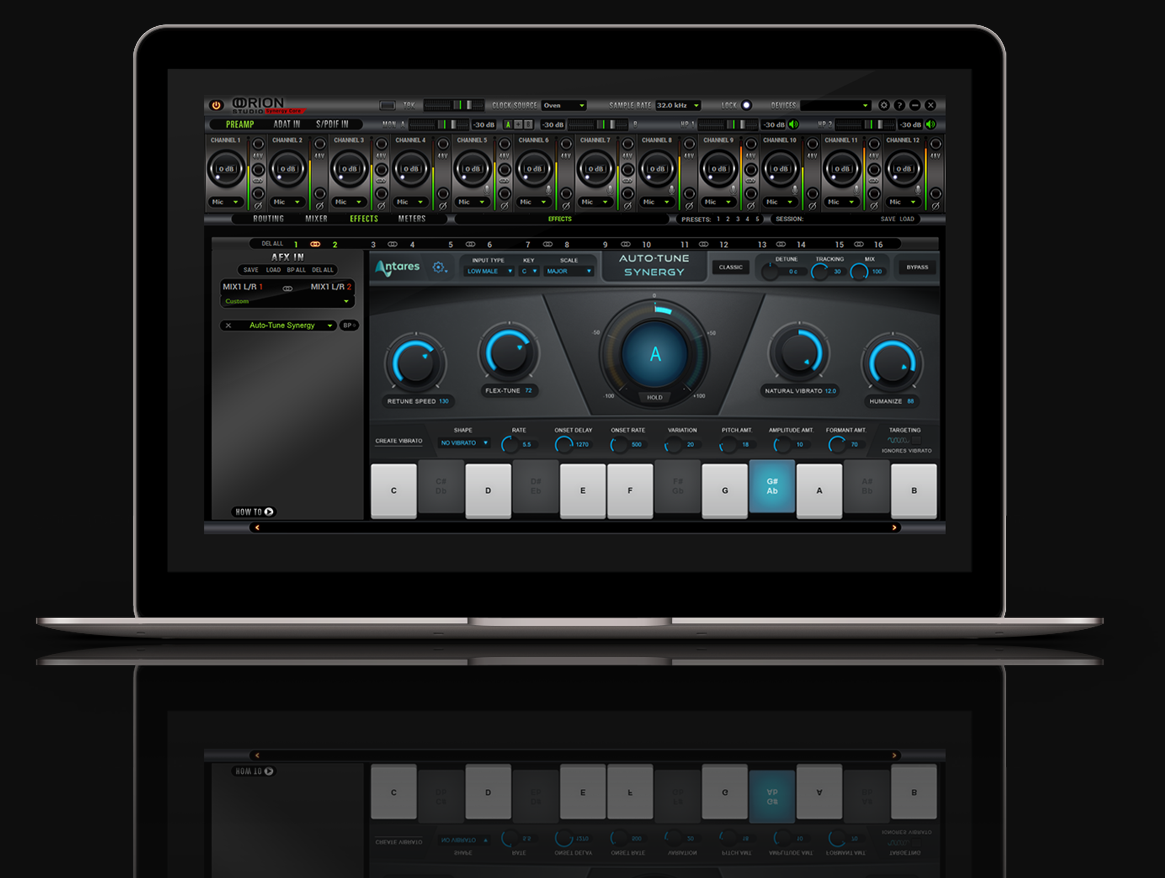Open the ROUTING tab
Image resolution: width=1165 pixels, height=878 pixels.
pos(268,218)
